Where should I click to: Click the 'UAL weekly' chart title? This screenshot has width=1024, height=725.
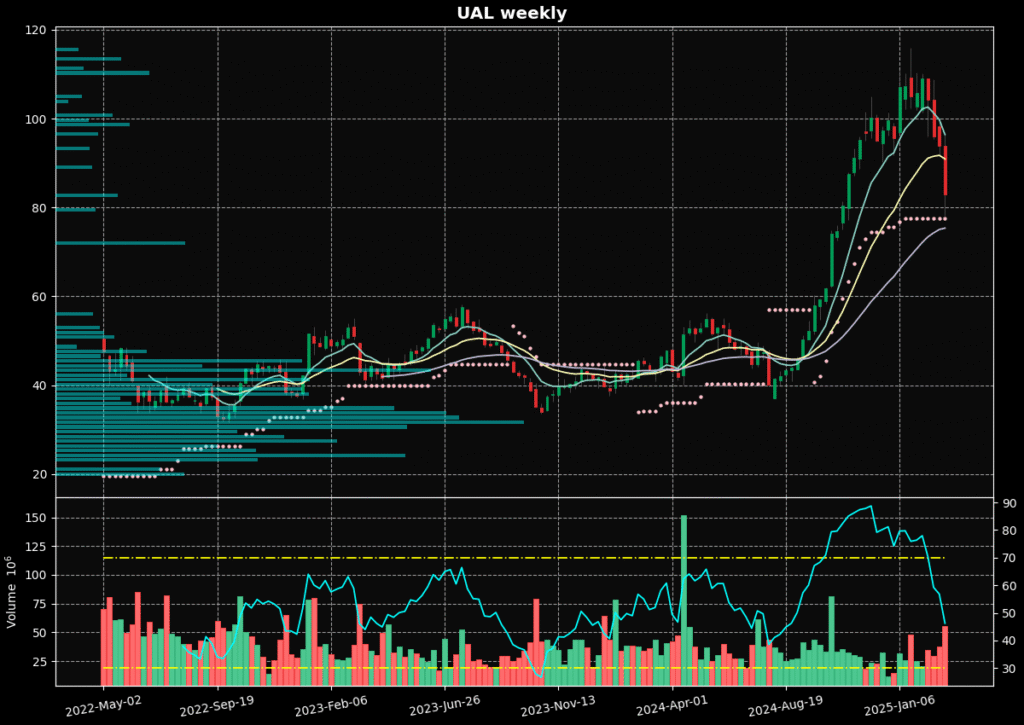pos(511,13)
